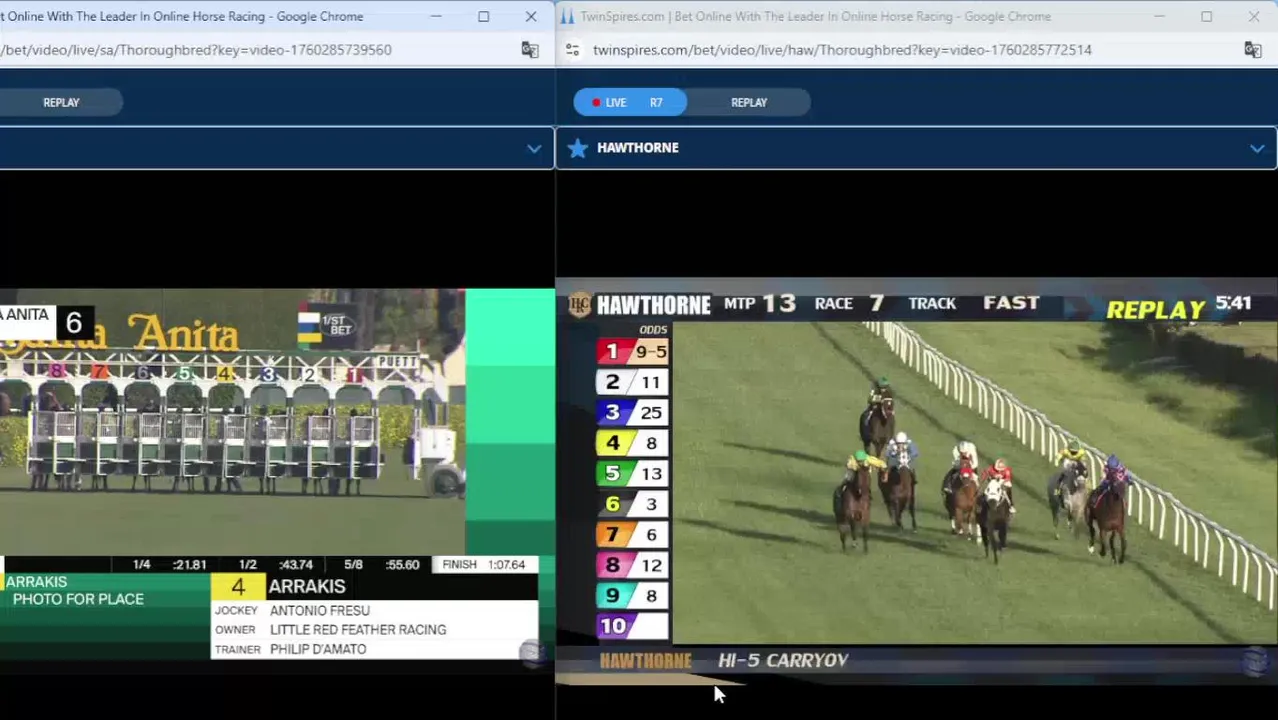
Task: Click jockey ANTONIO FRESU text
Action: tap(320, 610)
